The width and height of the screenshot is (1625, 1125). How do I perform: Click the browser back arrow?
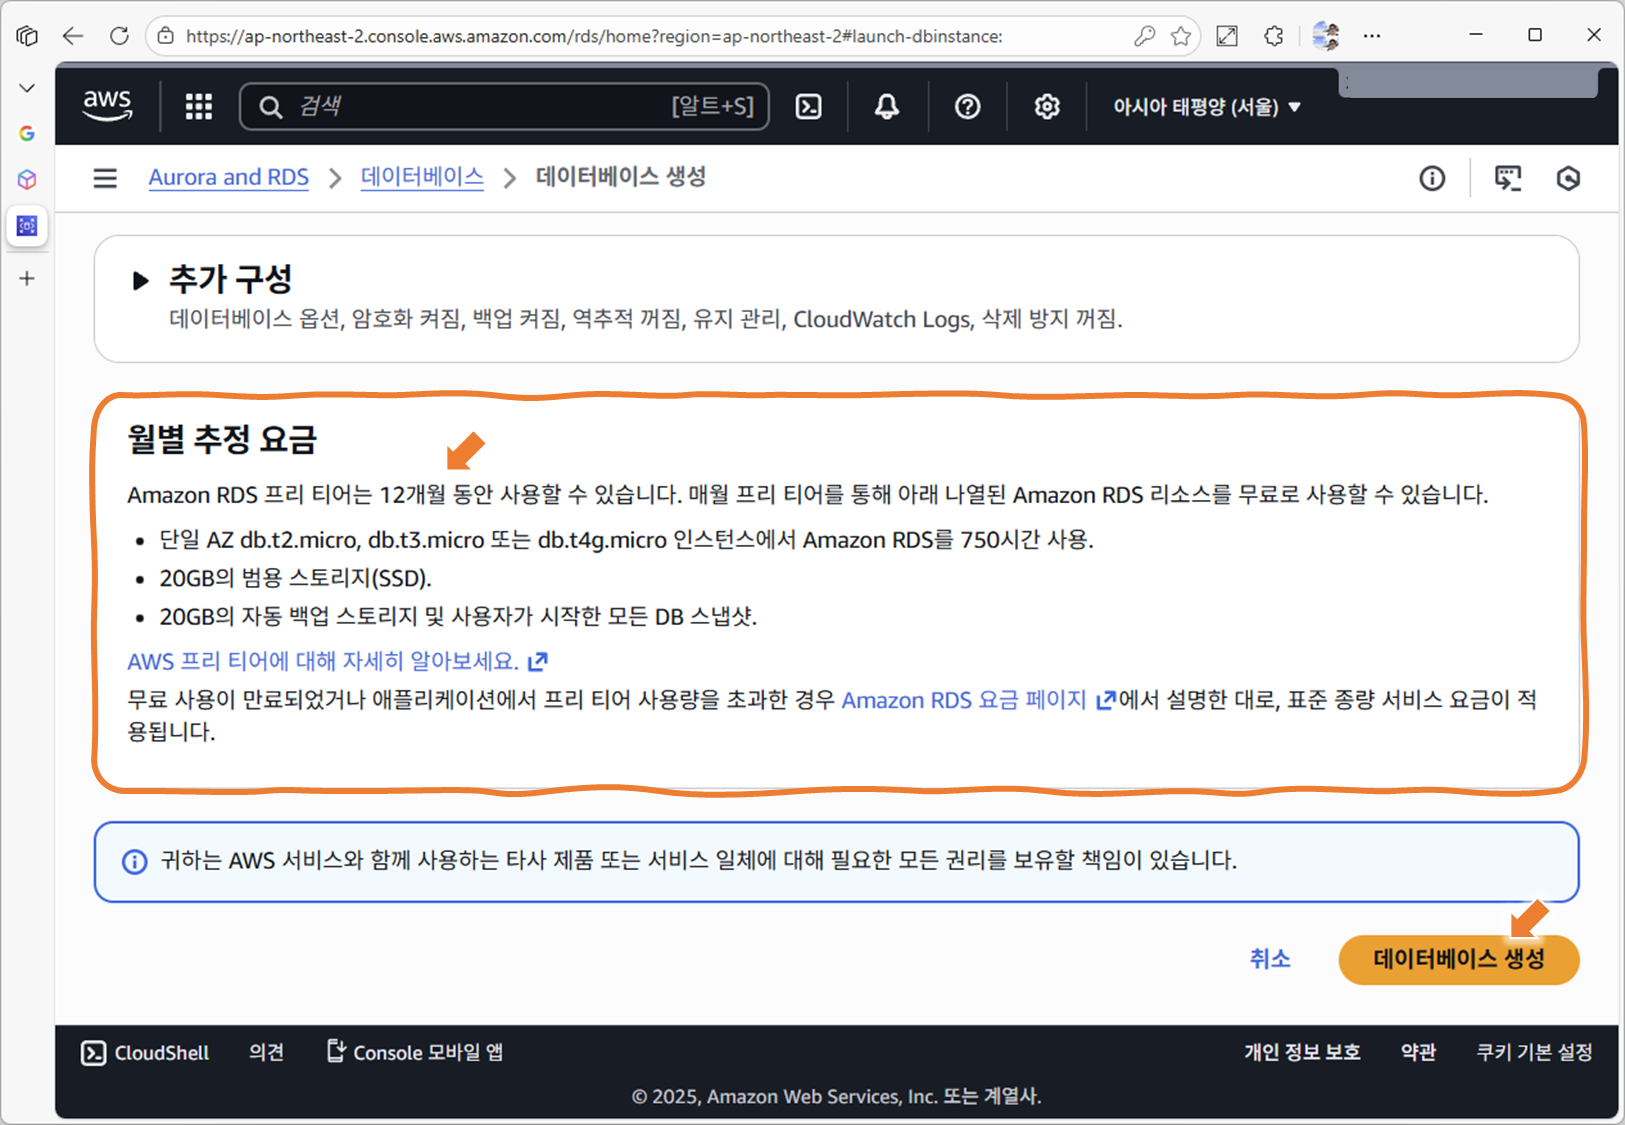(x=73, y=36)
